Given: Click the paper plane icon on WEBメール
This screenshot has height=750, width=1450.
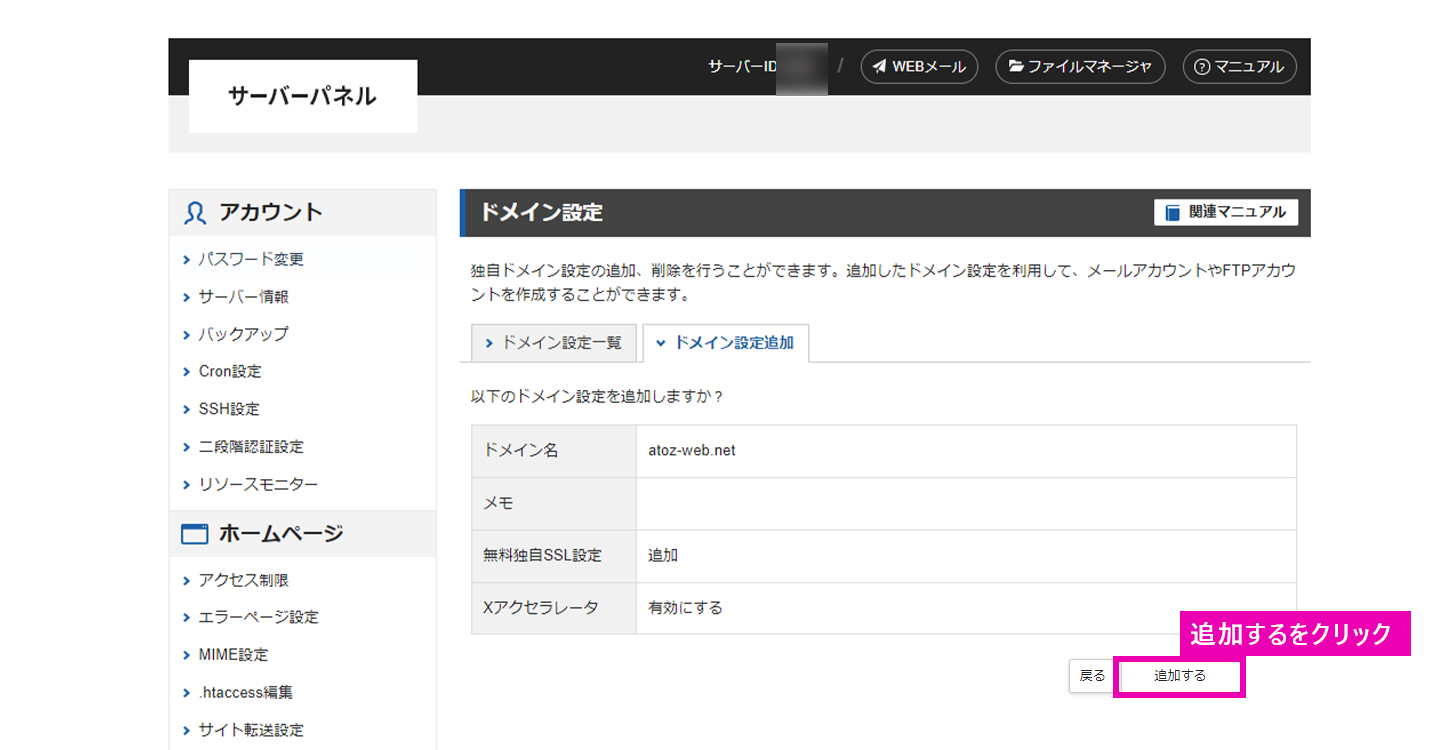Looking at the screenshot, I should pyautogui.click(x=879, y=67).
